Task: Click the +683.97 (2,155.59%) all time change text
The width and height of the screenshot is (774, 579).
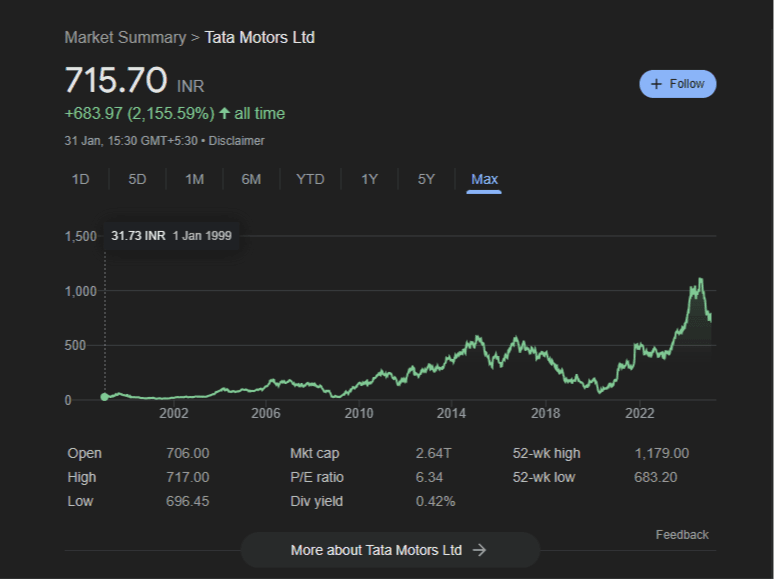Action: (175, 114)
